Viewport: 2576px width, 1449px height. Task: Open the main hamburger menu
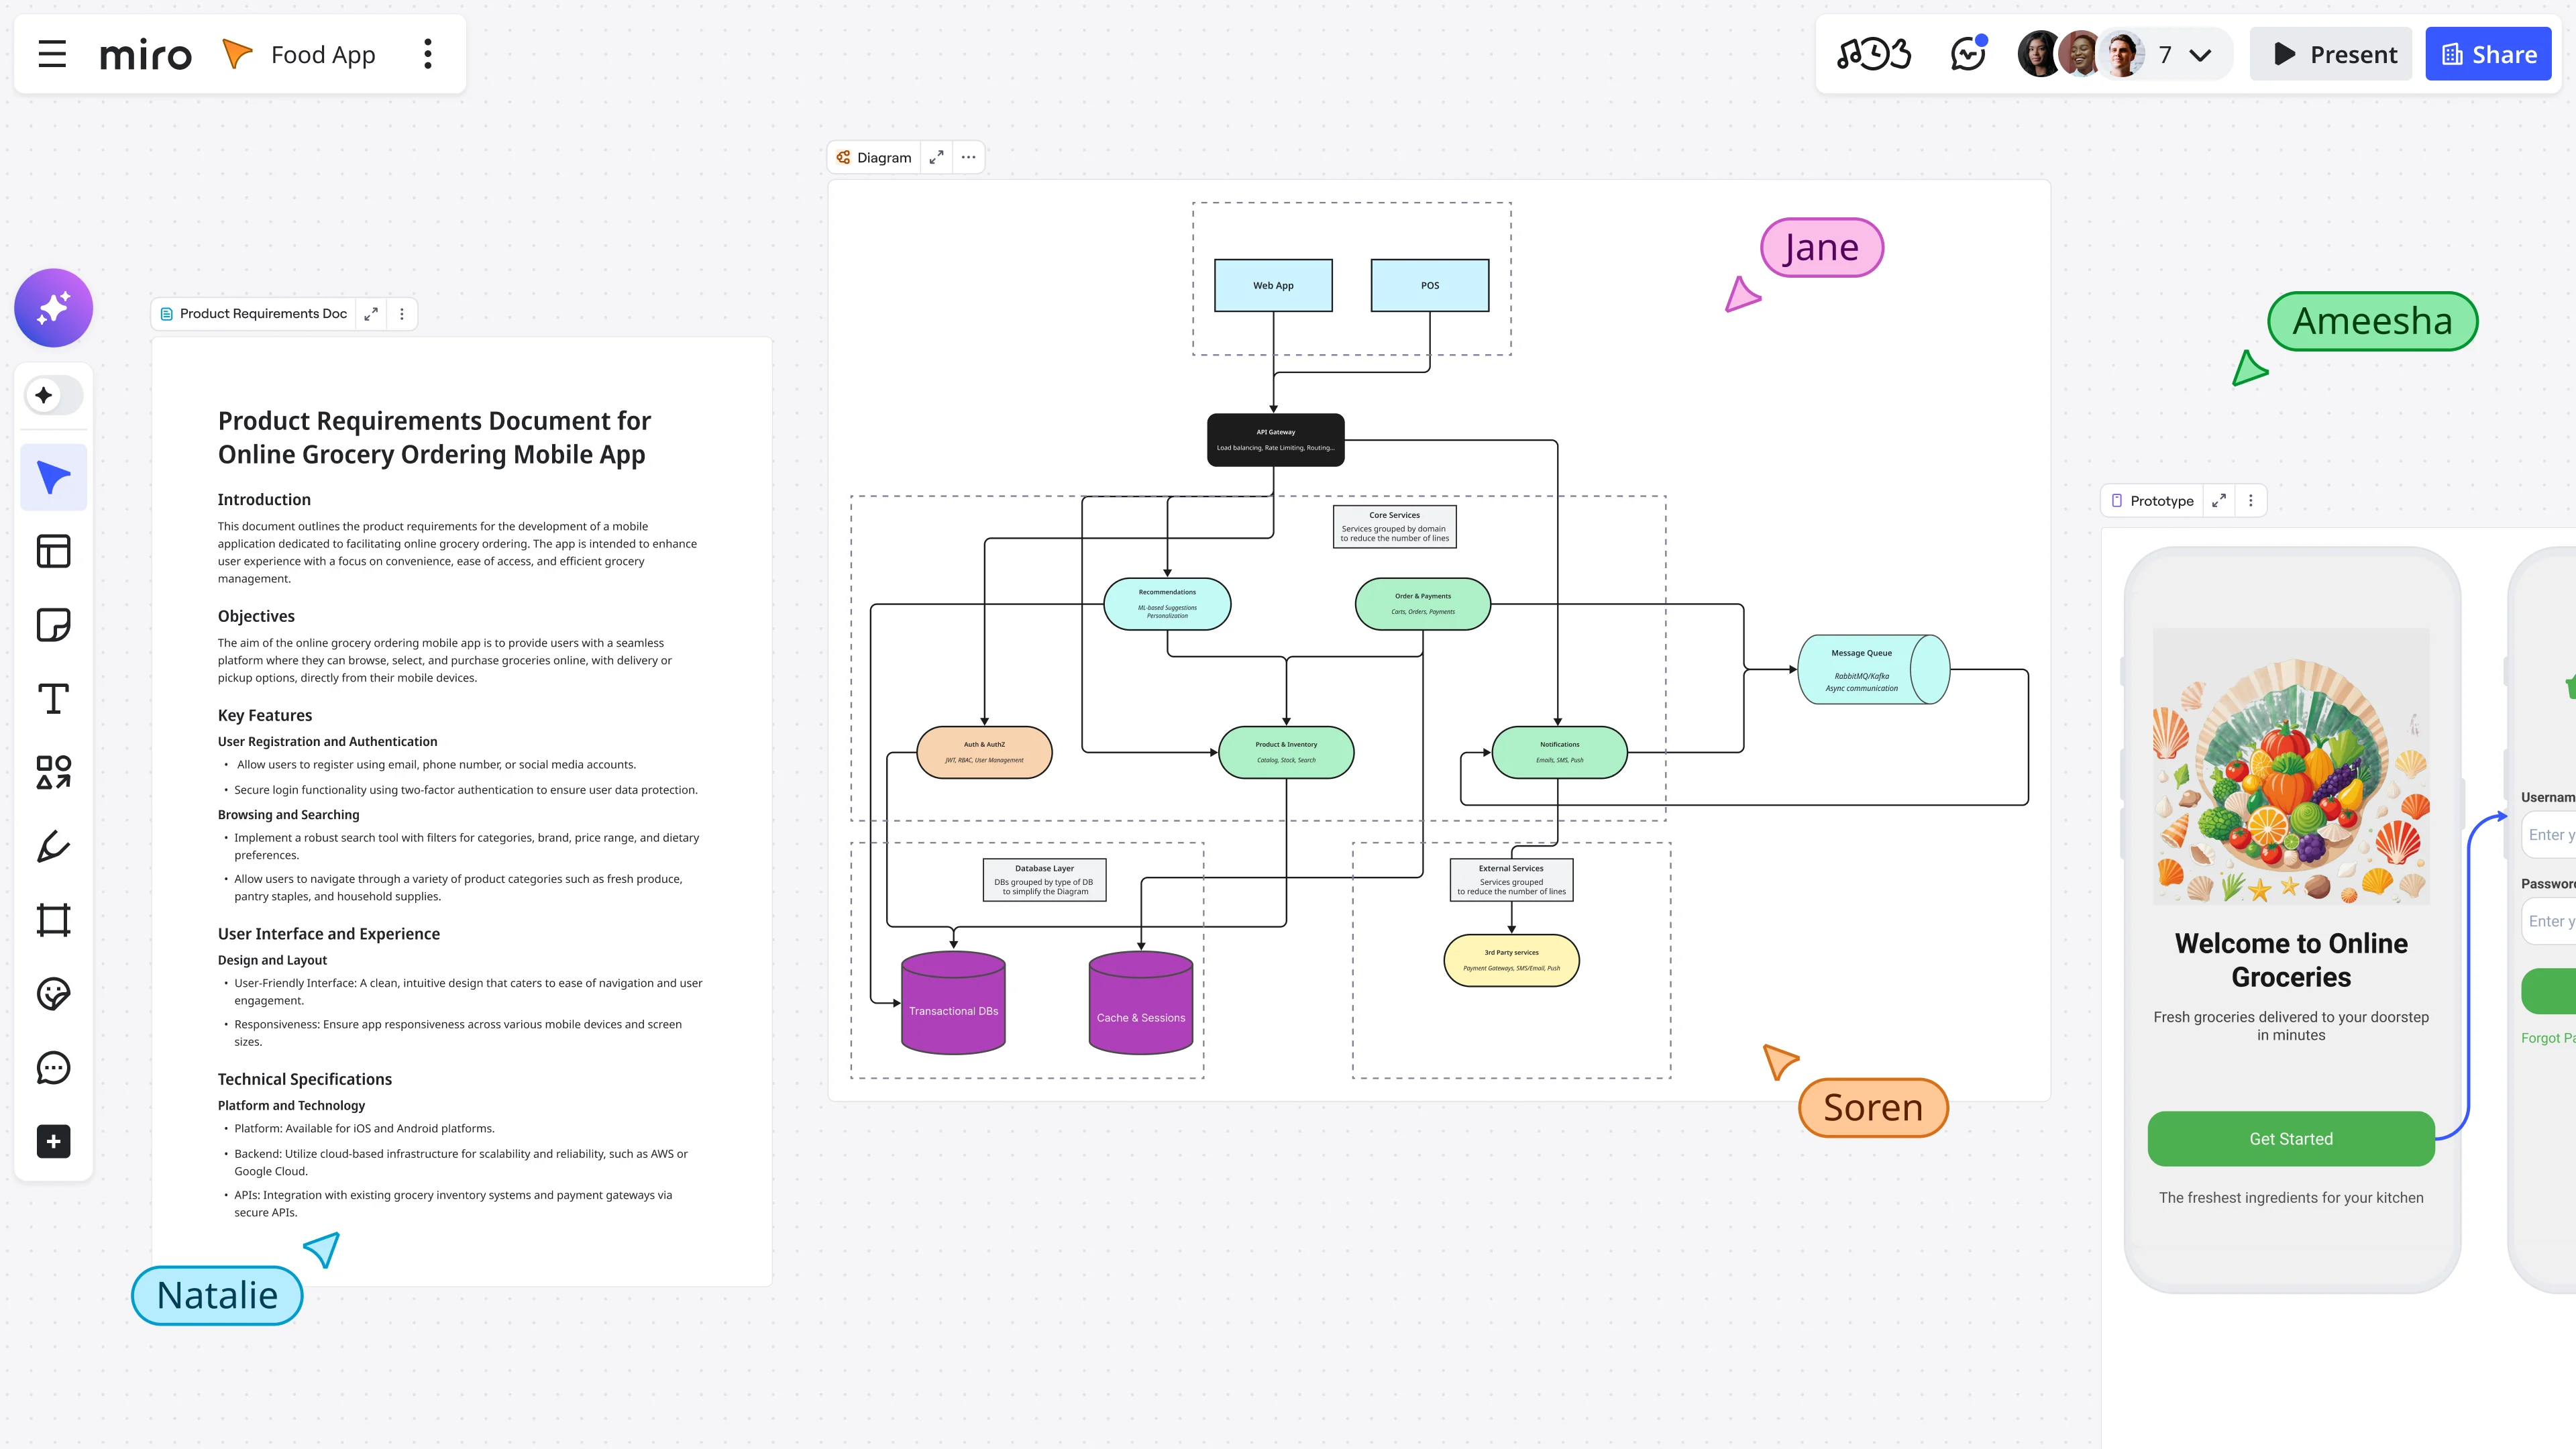[52, 54]
